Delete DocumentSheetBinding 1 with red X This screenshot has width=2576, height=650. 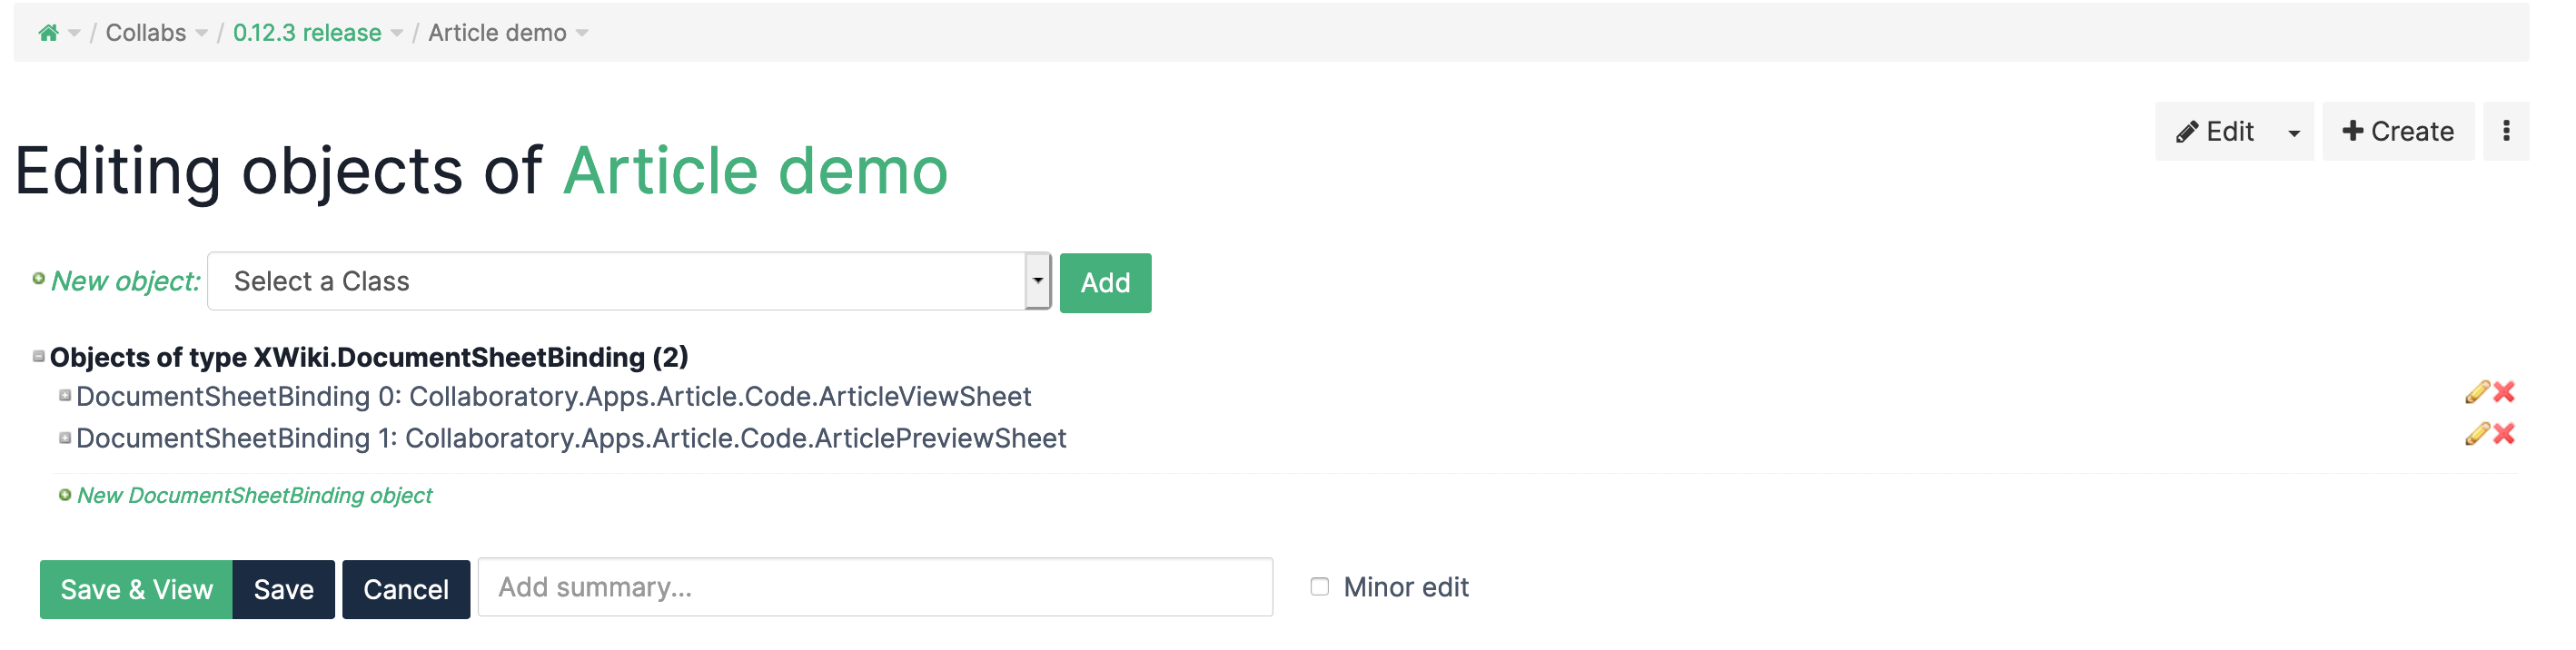(2504, 434)
